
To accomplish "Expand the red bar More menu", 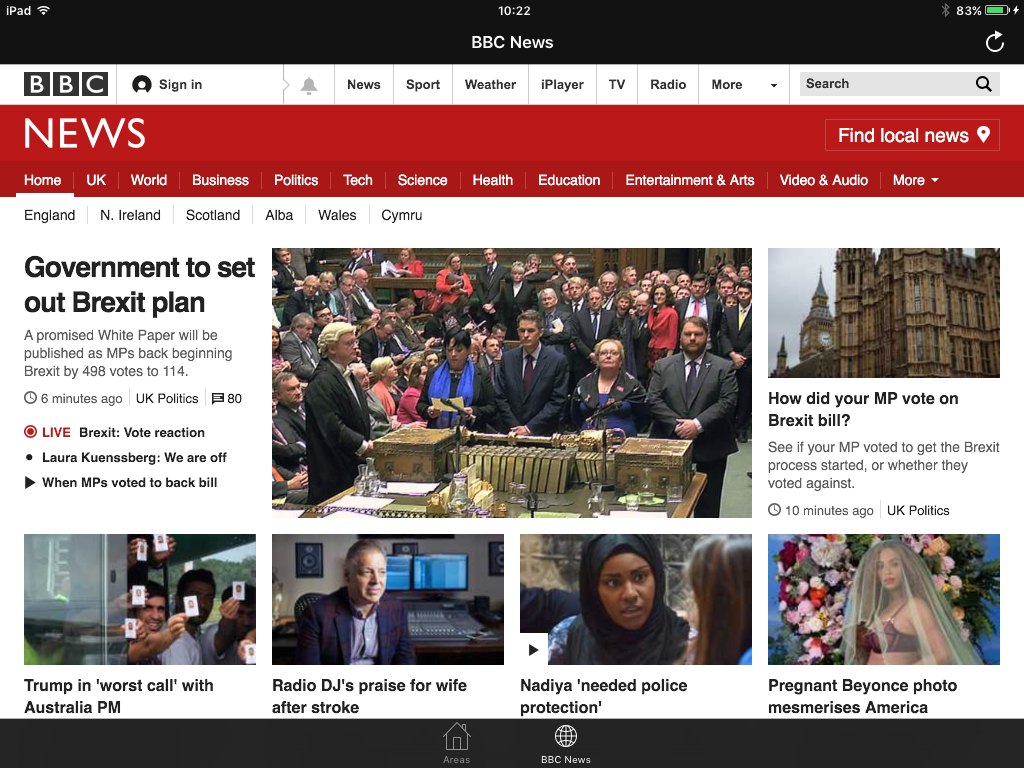I will click(x=915, y=180).
